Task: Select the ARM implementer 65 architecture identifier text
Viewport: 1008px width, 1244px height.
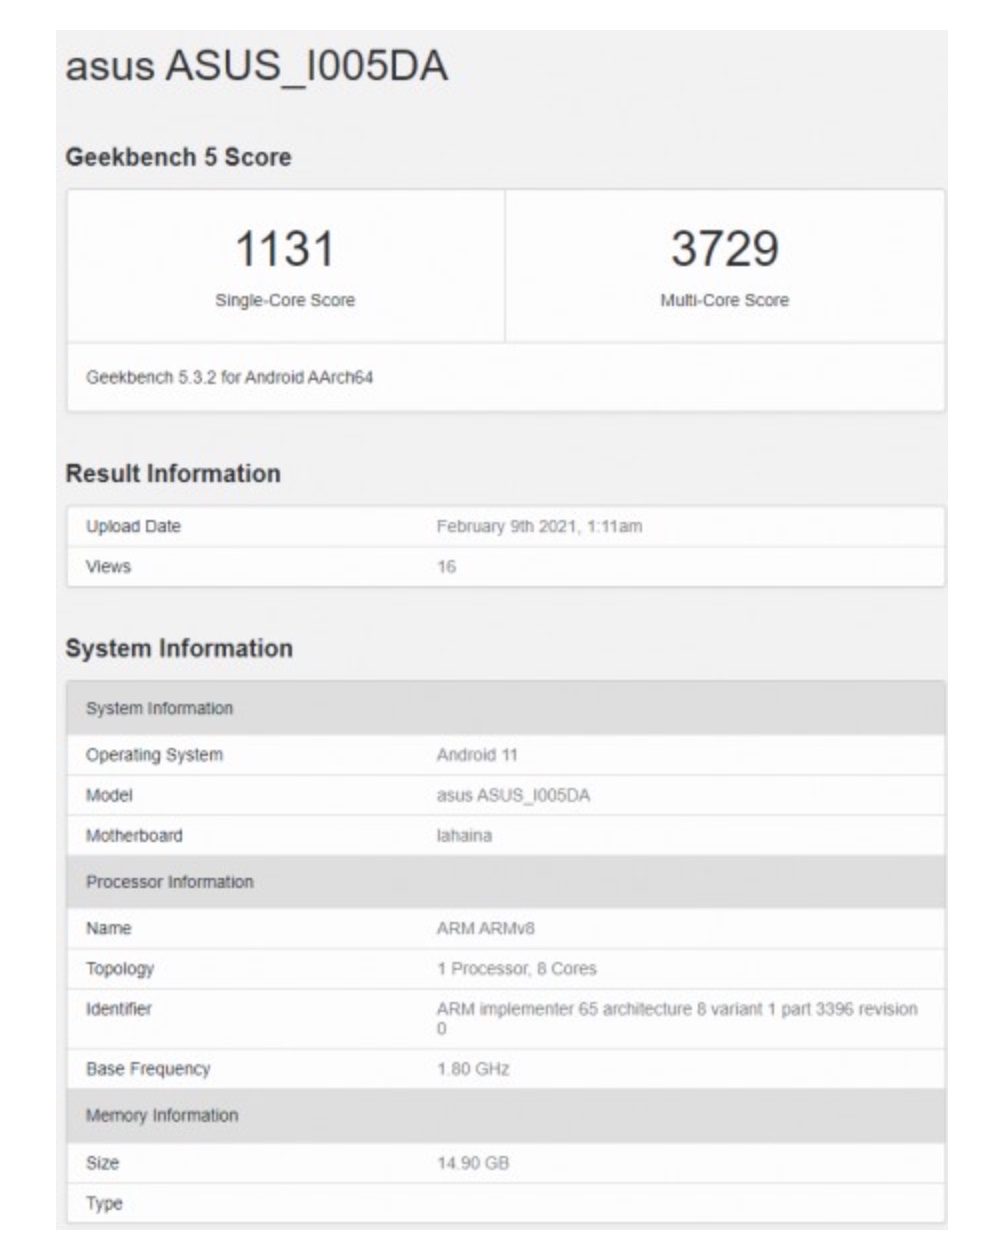Action: pos(677,1018)
